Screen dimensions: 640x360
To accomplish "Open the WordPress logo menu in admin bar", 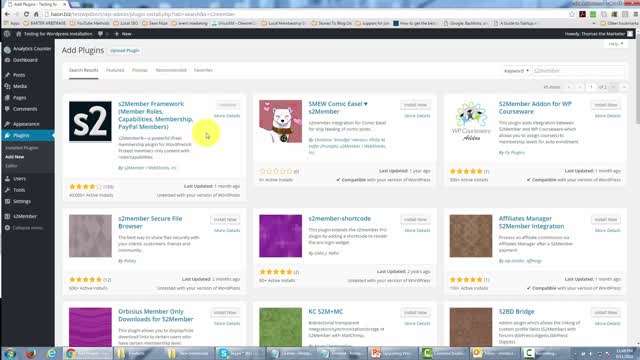I will (7, 34).
